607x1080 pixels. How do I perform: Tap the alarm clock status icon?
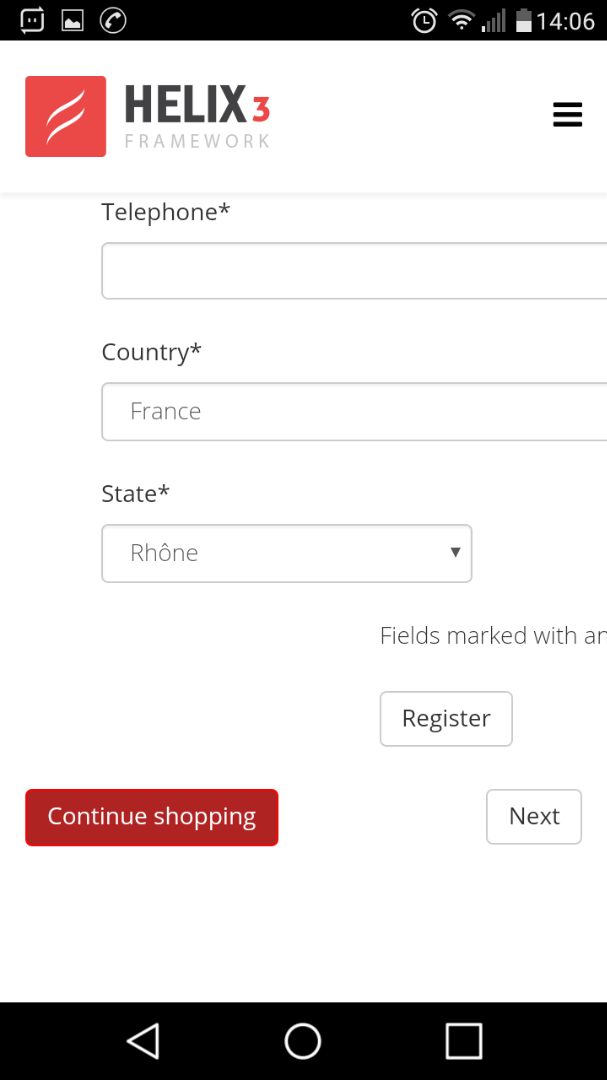tap(424, 20)
